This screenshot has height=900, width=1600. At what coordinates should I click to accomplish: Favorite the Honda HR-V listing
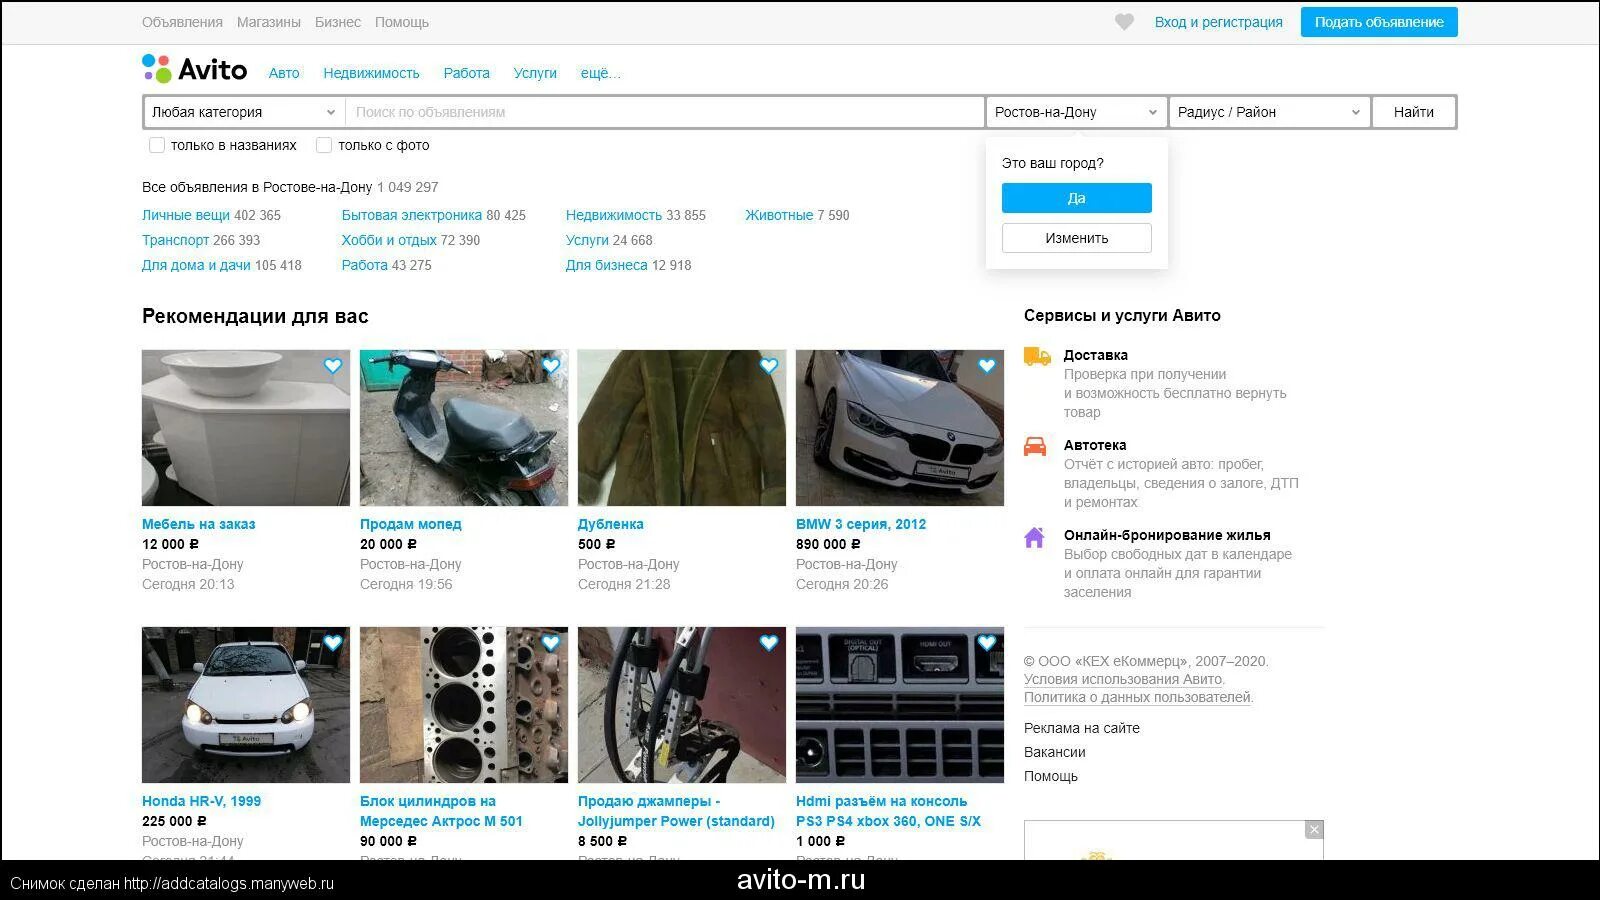333,643
